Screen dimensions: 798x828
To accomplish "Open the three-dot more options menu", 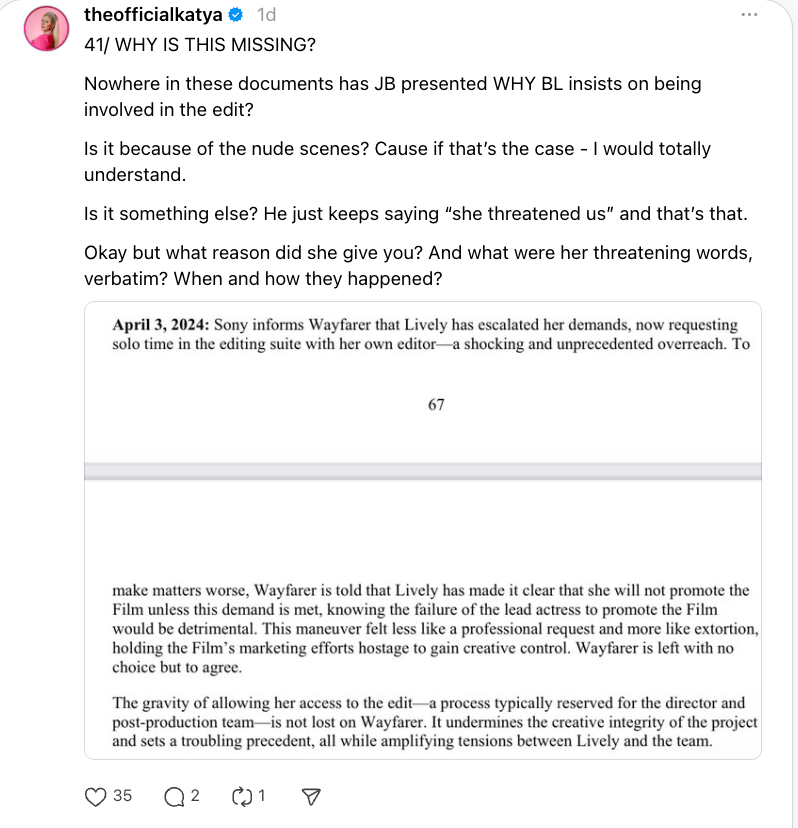I will pos(749,16).
